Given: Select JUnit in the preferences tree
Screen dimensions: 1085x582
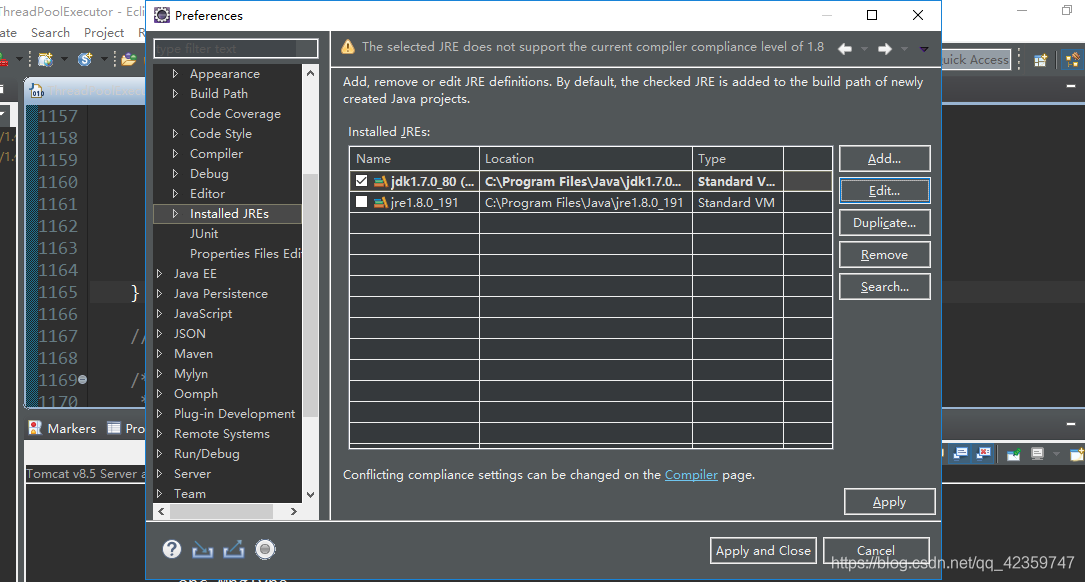Looking at the screenshot, I should 204,234.
